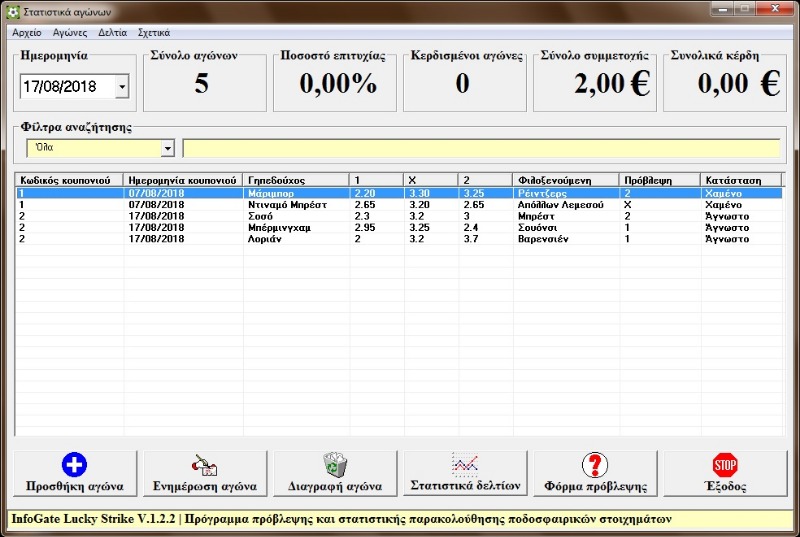This screenshot has width=800, height=537.
Task: Open the Ημερομηνία date dropdown arrow
Action: click(x=122, y=87)
